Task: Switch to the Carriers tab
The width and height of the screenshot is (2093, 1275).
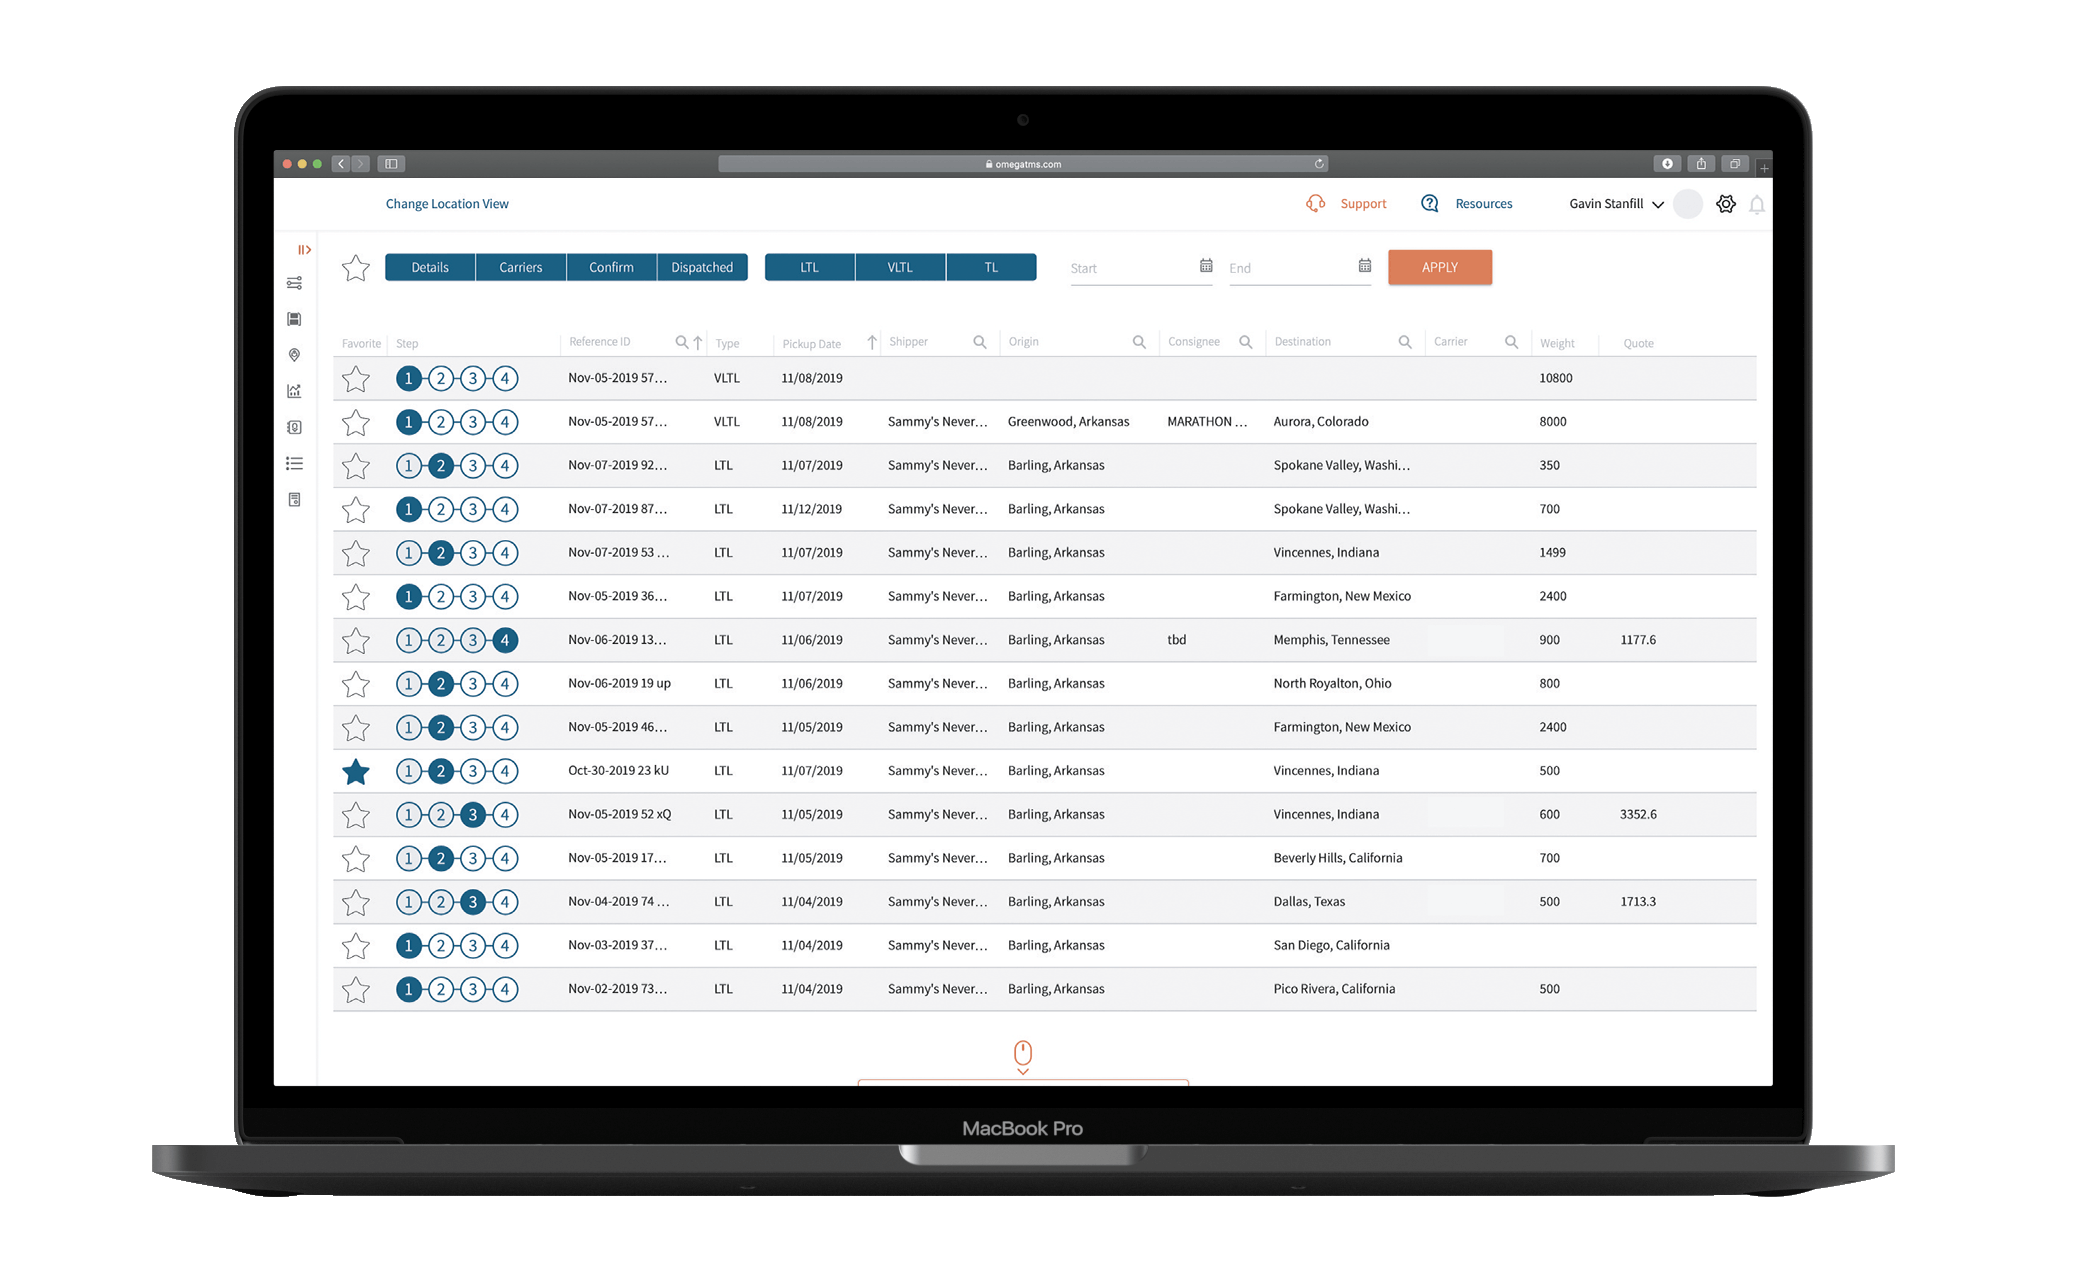Action: click(x=521, y=267)
